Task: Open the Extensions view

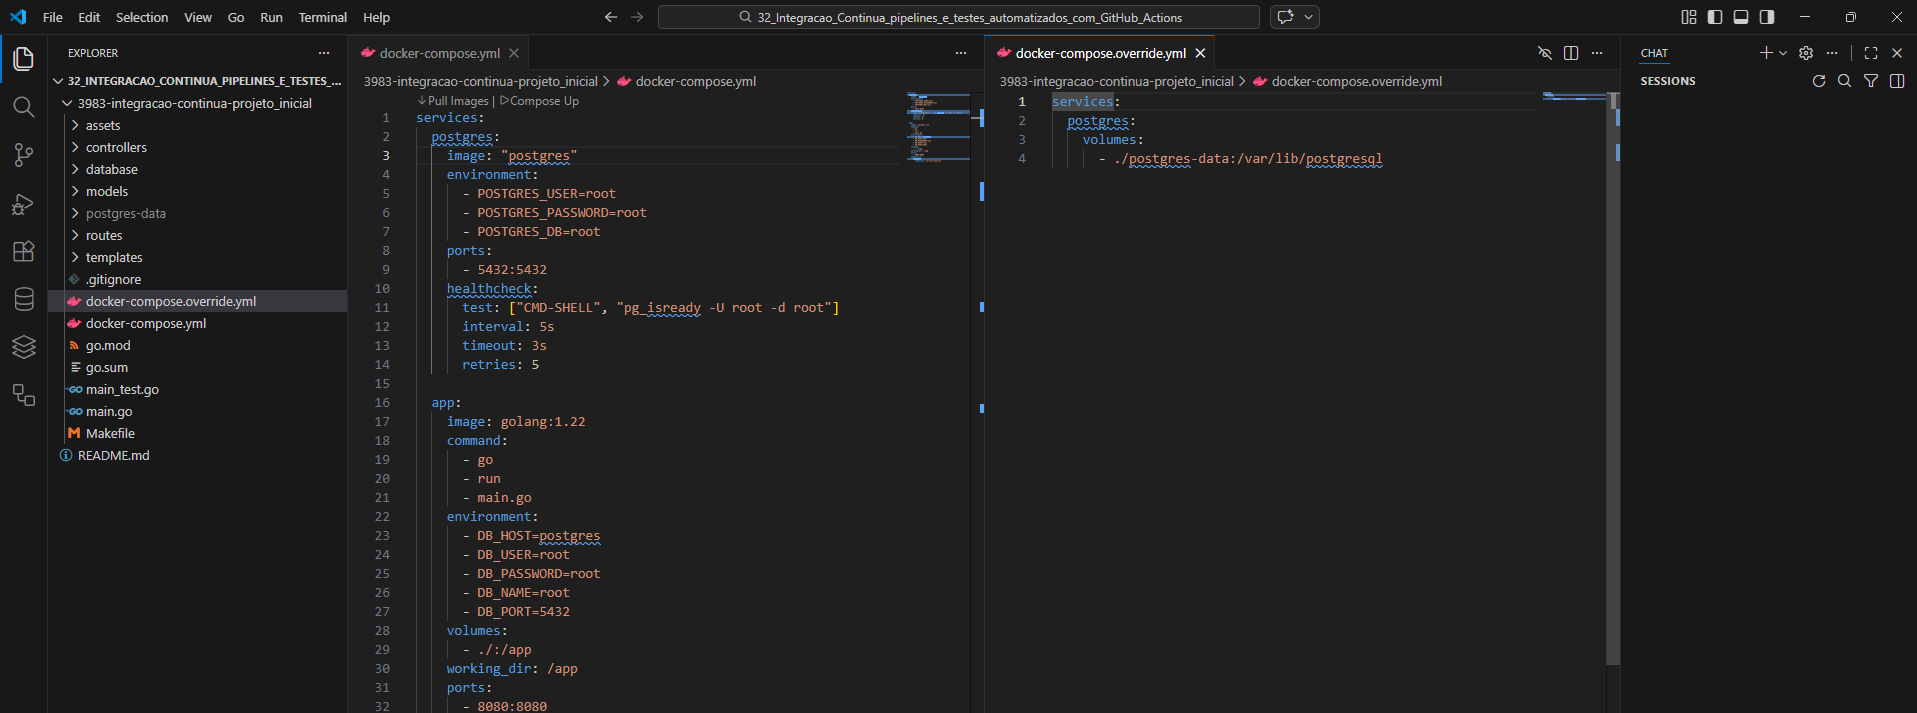Action: click(24, 251)
